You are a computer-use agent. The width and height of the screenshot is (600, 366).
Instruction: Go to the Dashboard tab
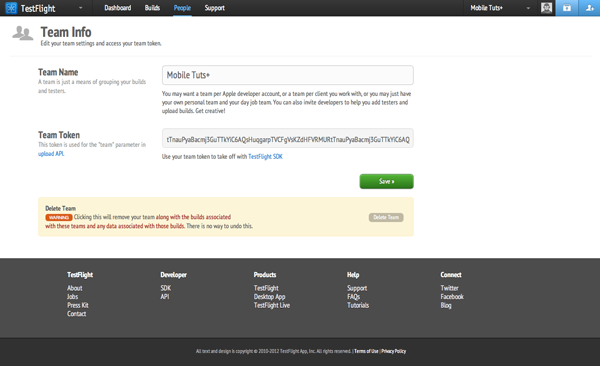point(117,8)
